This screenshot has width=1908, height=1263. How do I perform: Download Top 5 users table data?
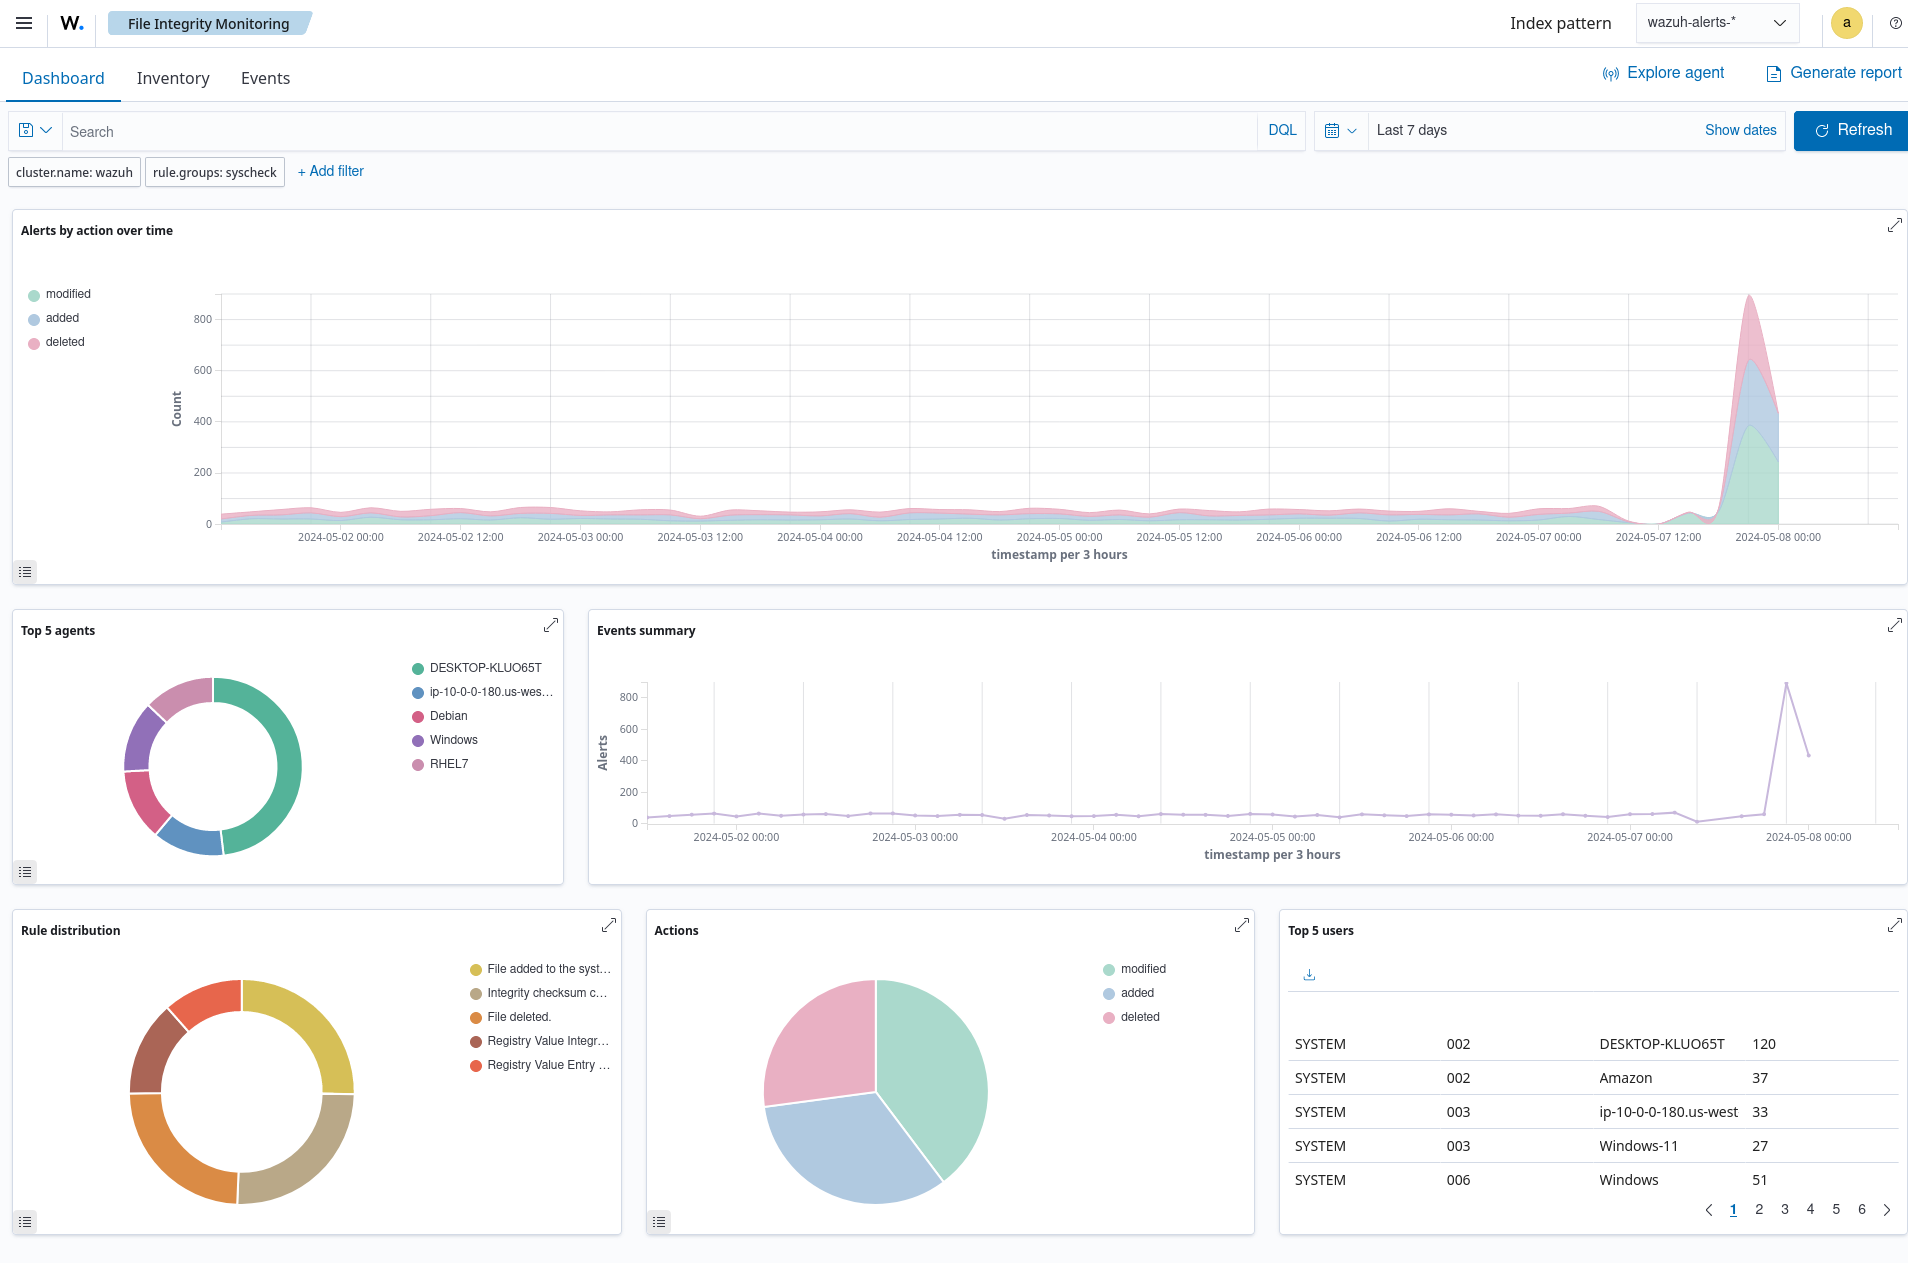tap(1309, 975)
